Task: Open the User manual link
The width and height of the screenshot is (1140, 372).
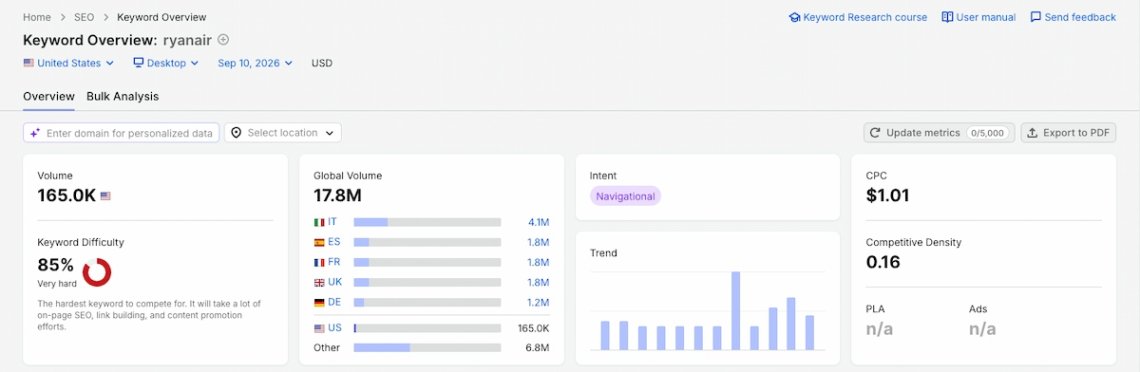Action: click(979, 17)
